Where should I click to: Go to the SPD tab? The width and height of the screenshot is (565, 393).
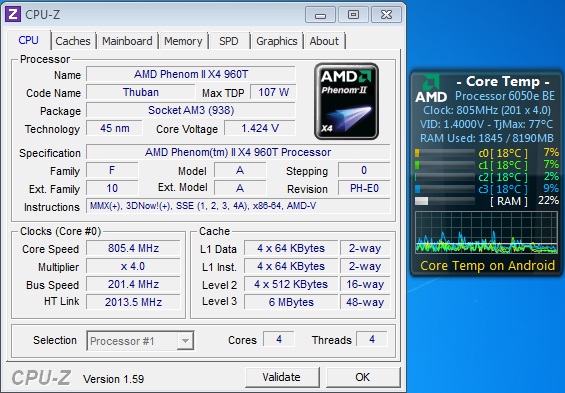[229, 41]
